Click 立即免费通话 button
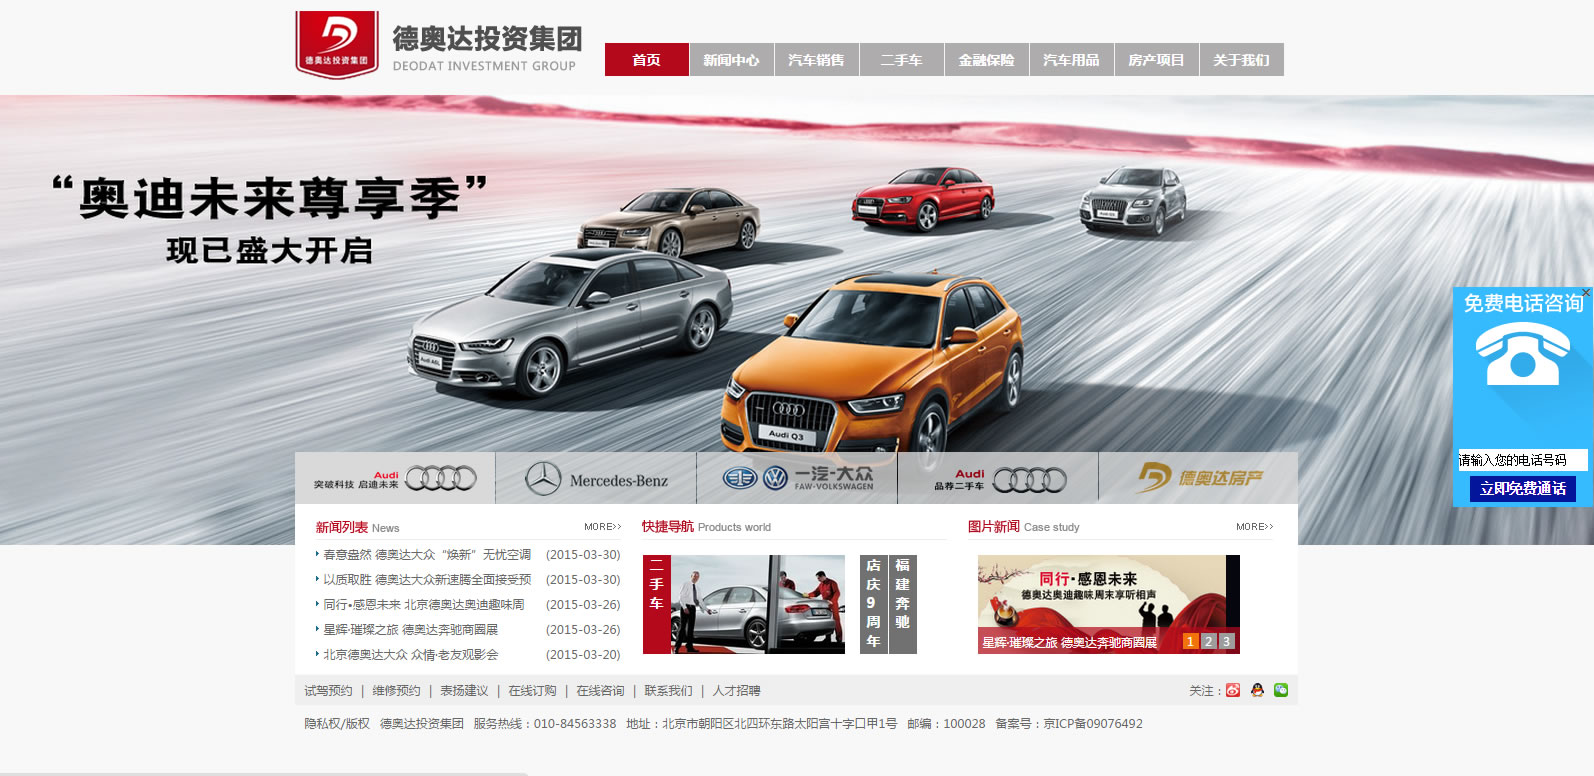 tap(1522, 488)
